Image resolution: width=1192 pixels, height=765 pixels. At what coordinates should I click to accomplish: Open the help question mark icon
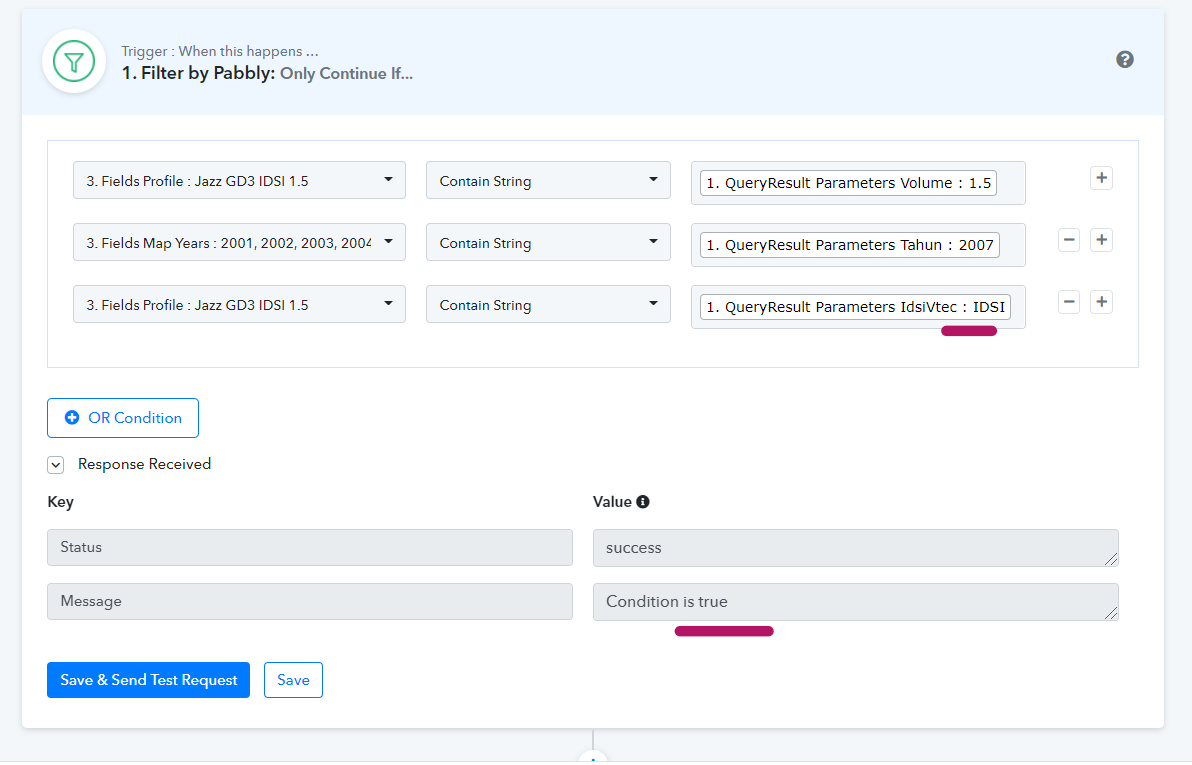(1125, 60)
